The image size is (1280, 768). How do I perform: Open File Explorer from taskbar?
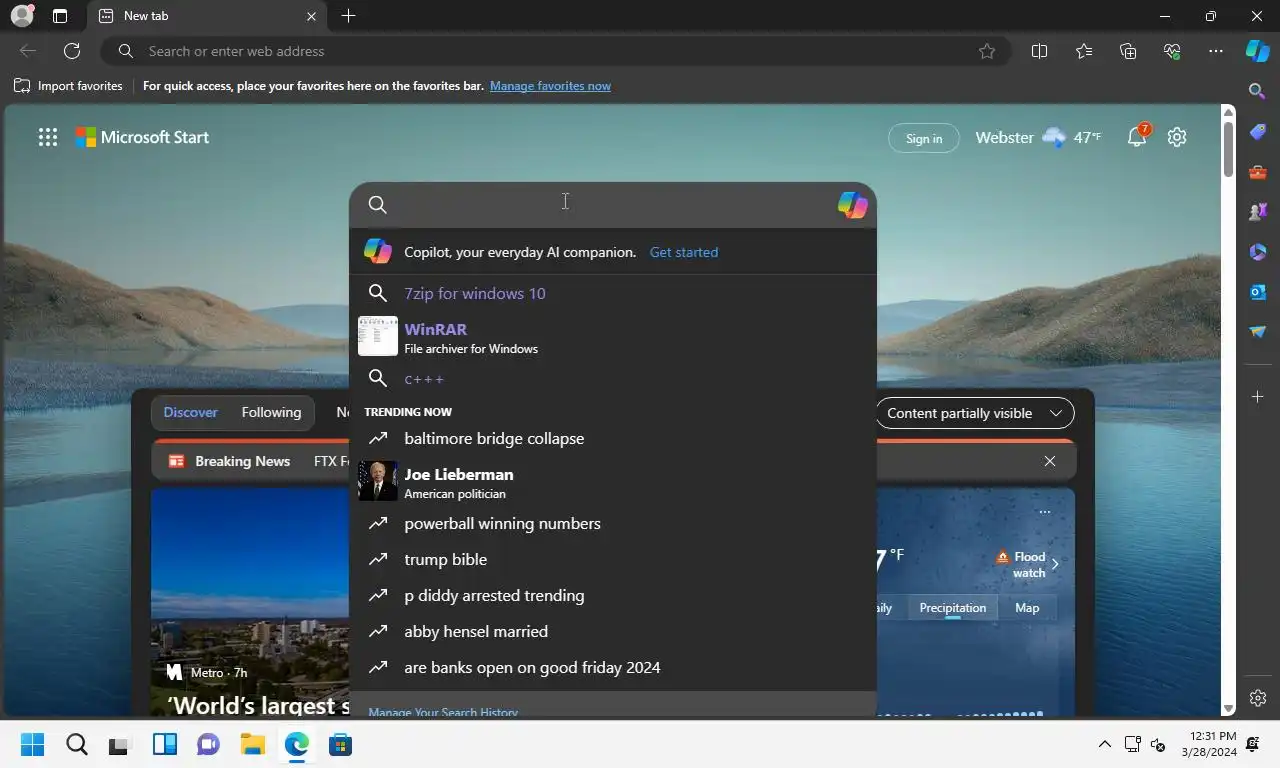pyautogui.click(x=252, y=744)
